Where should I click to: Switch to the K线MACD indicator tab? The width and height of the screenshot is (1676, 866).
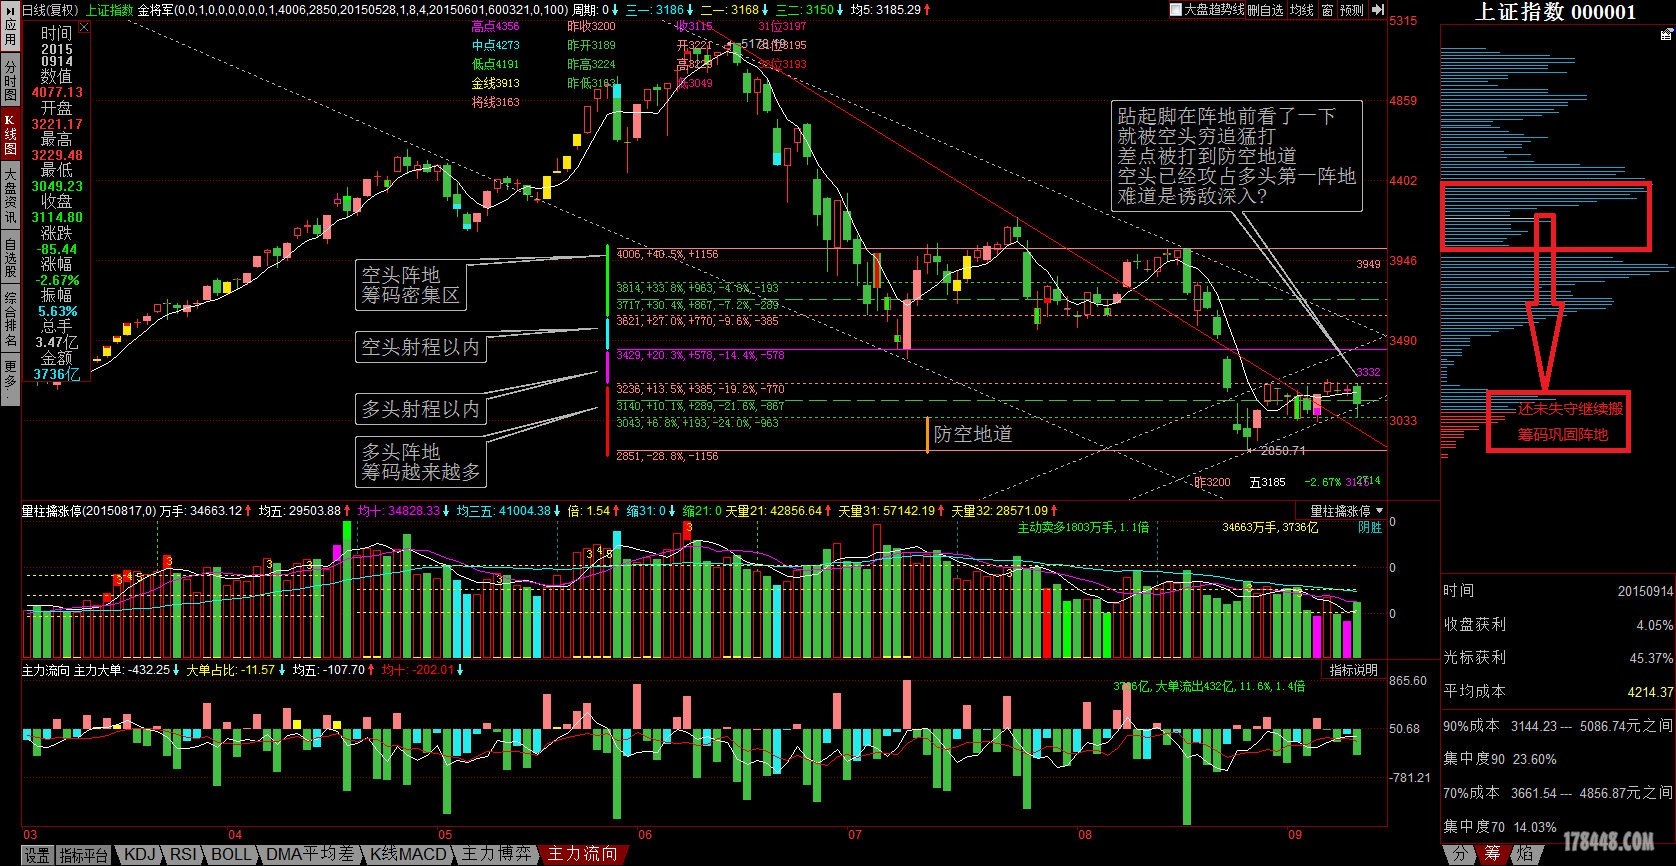(408, 855)
